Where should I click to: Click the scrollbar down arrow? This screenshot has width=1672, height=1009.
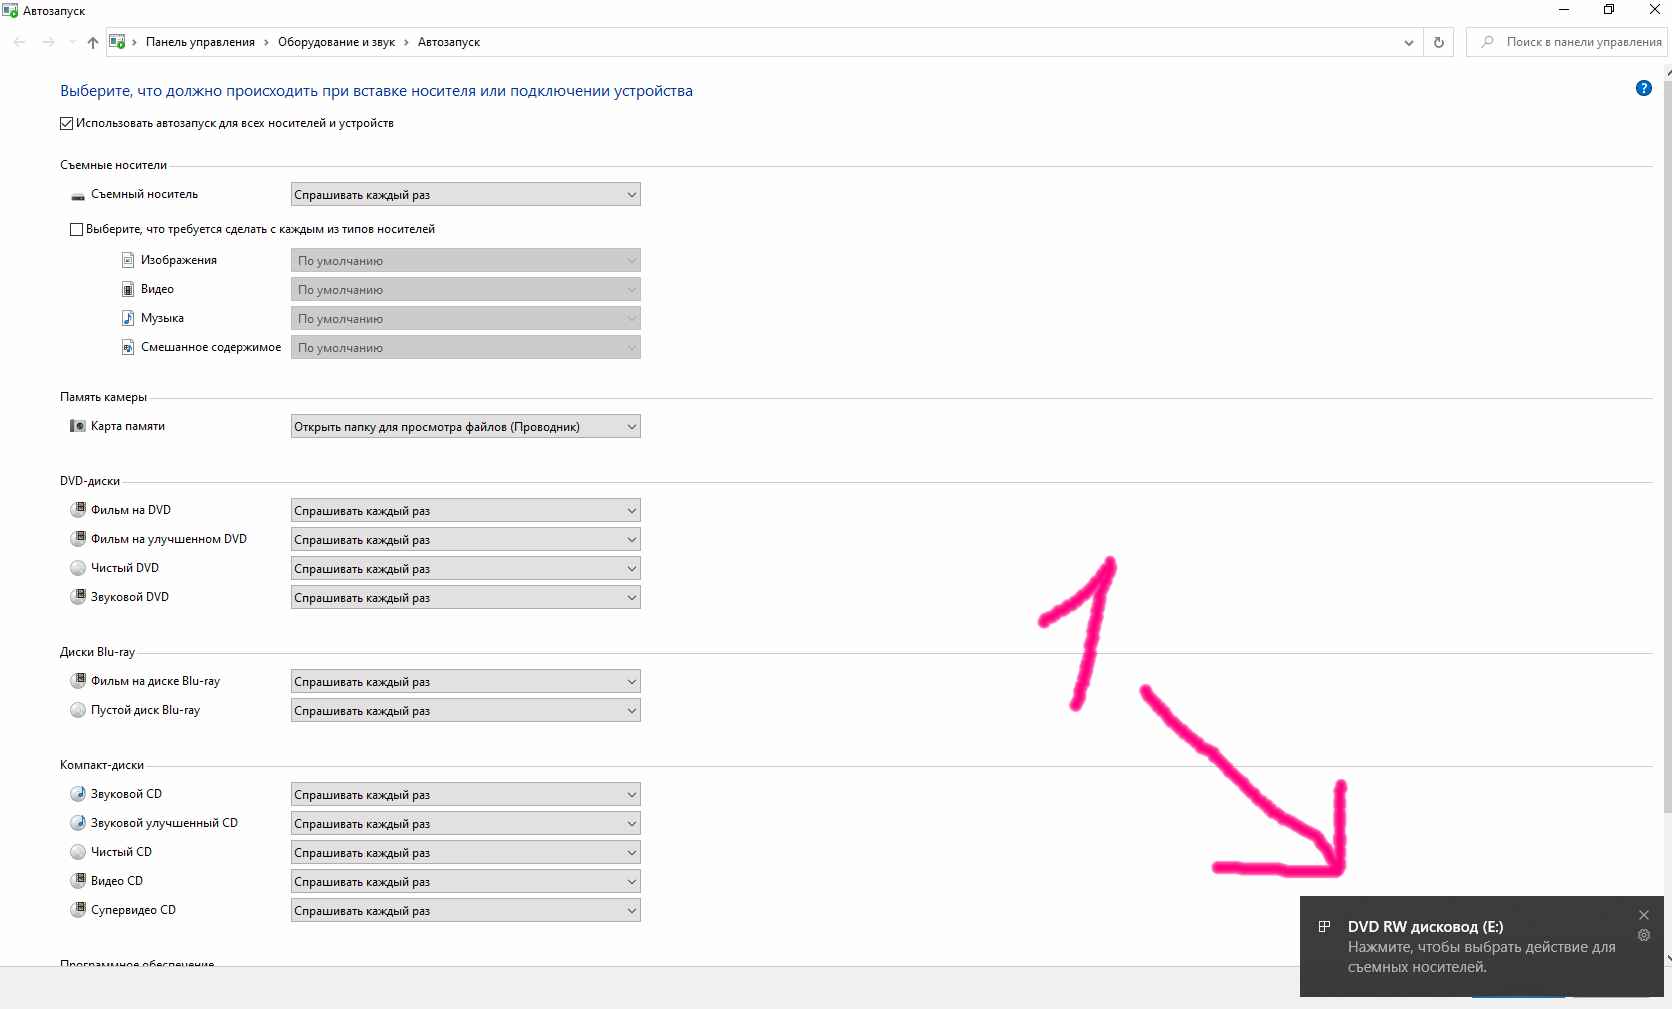(x=1668, y=958)
